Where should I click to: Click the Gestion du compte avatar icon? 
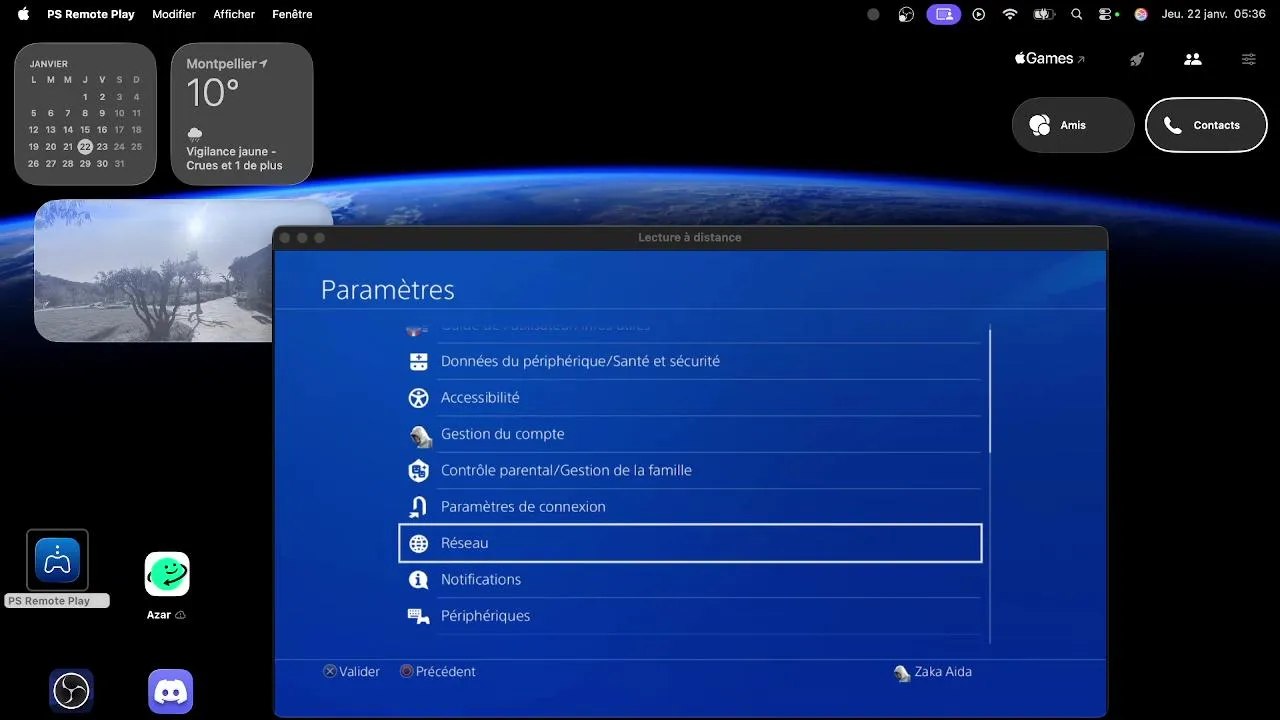(x=419, y=435)
